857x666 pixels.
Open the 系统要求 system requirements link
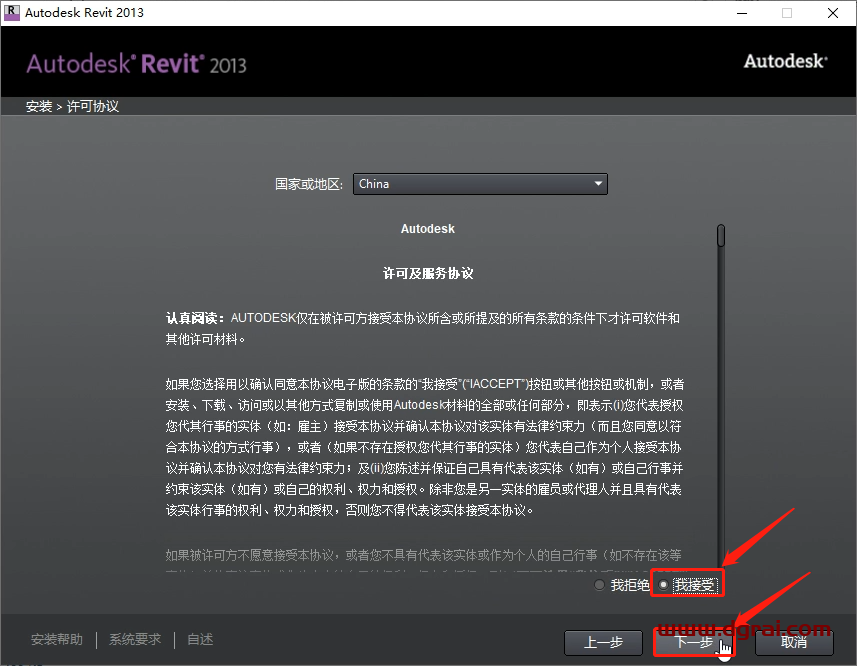[x=135, y=639]
